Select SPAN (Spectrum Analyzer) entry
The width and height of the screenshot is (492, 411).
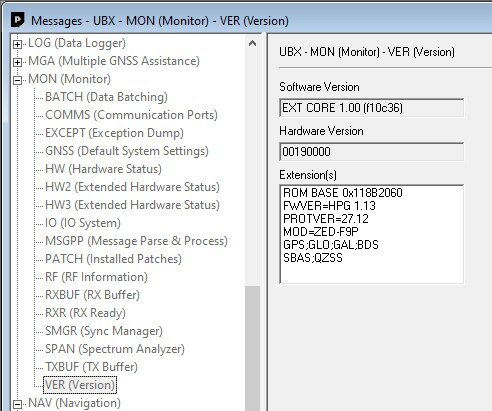[x=115, y=349]
